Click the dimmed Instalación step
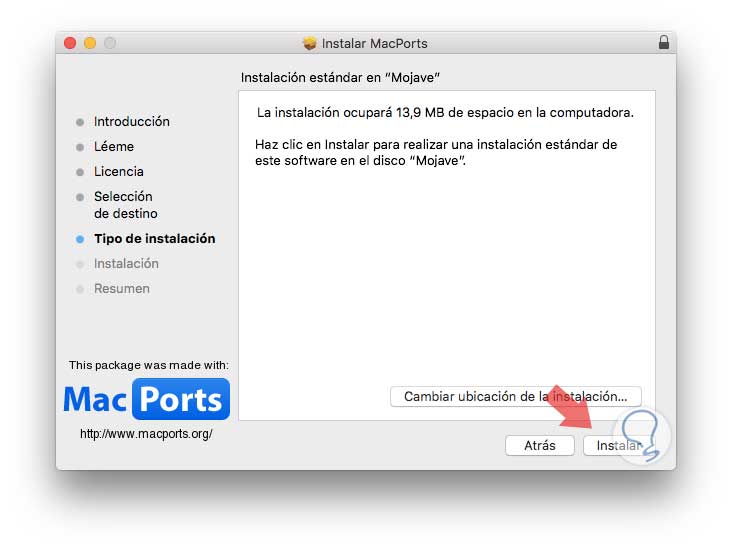The width and height of the screenshot is (732, 550). pos(126,264)
